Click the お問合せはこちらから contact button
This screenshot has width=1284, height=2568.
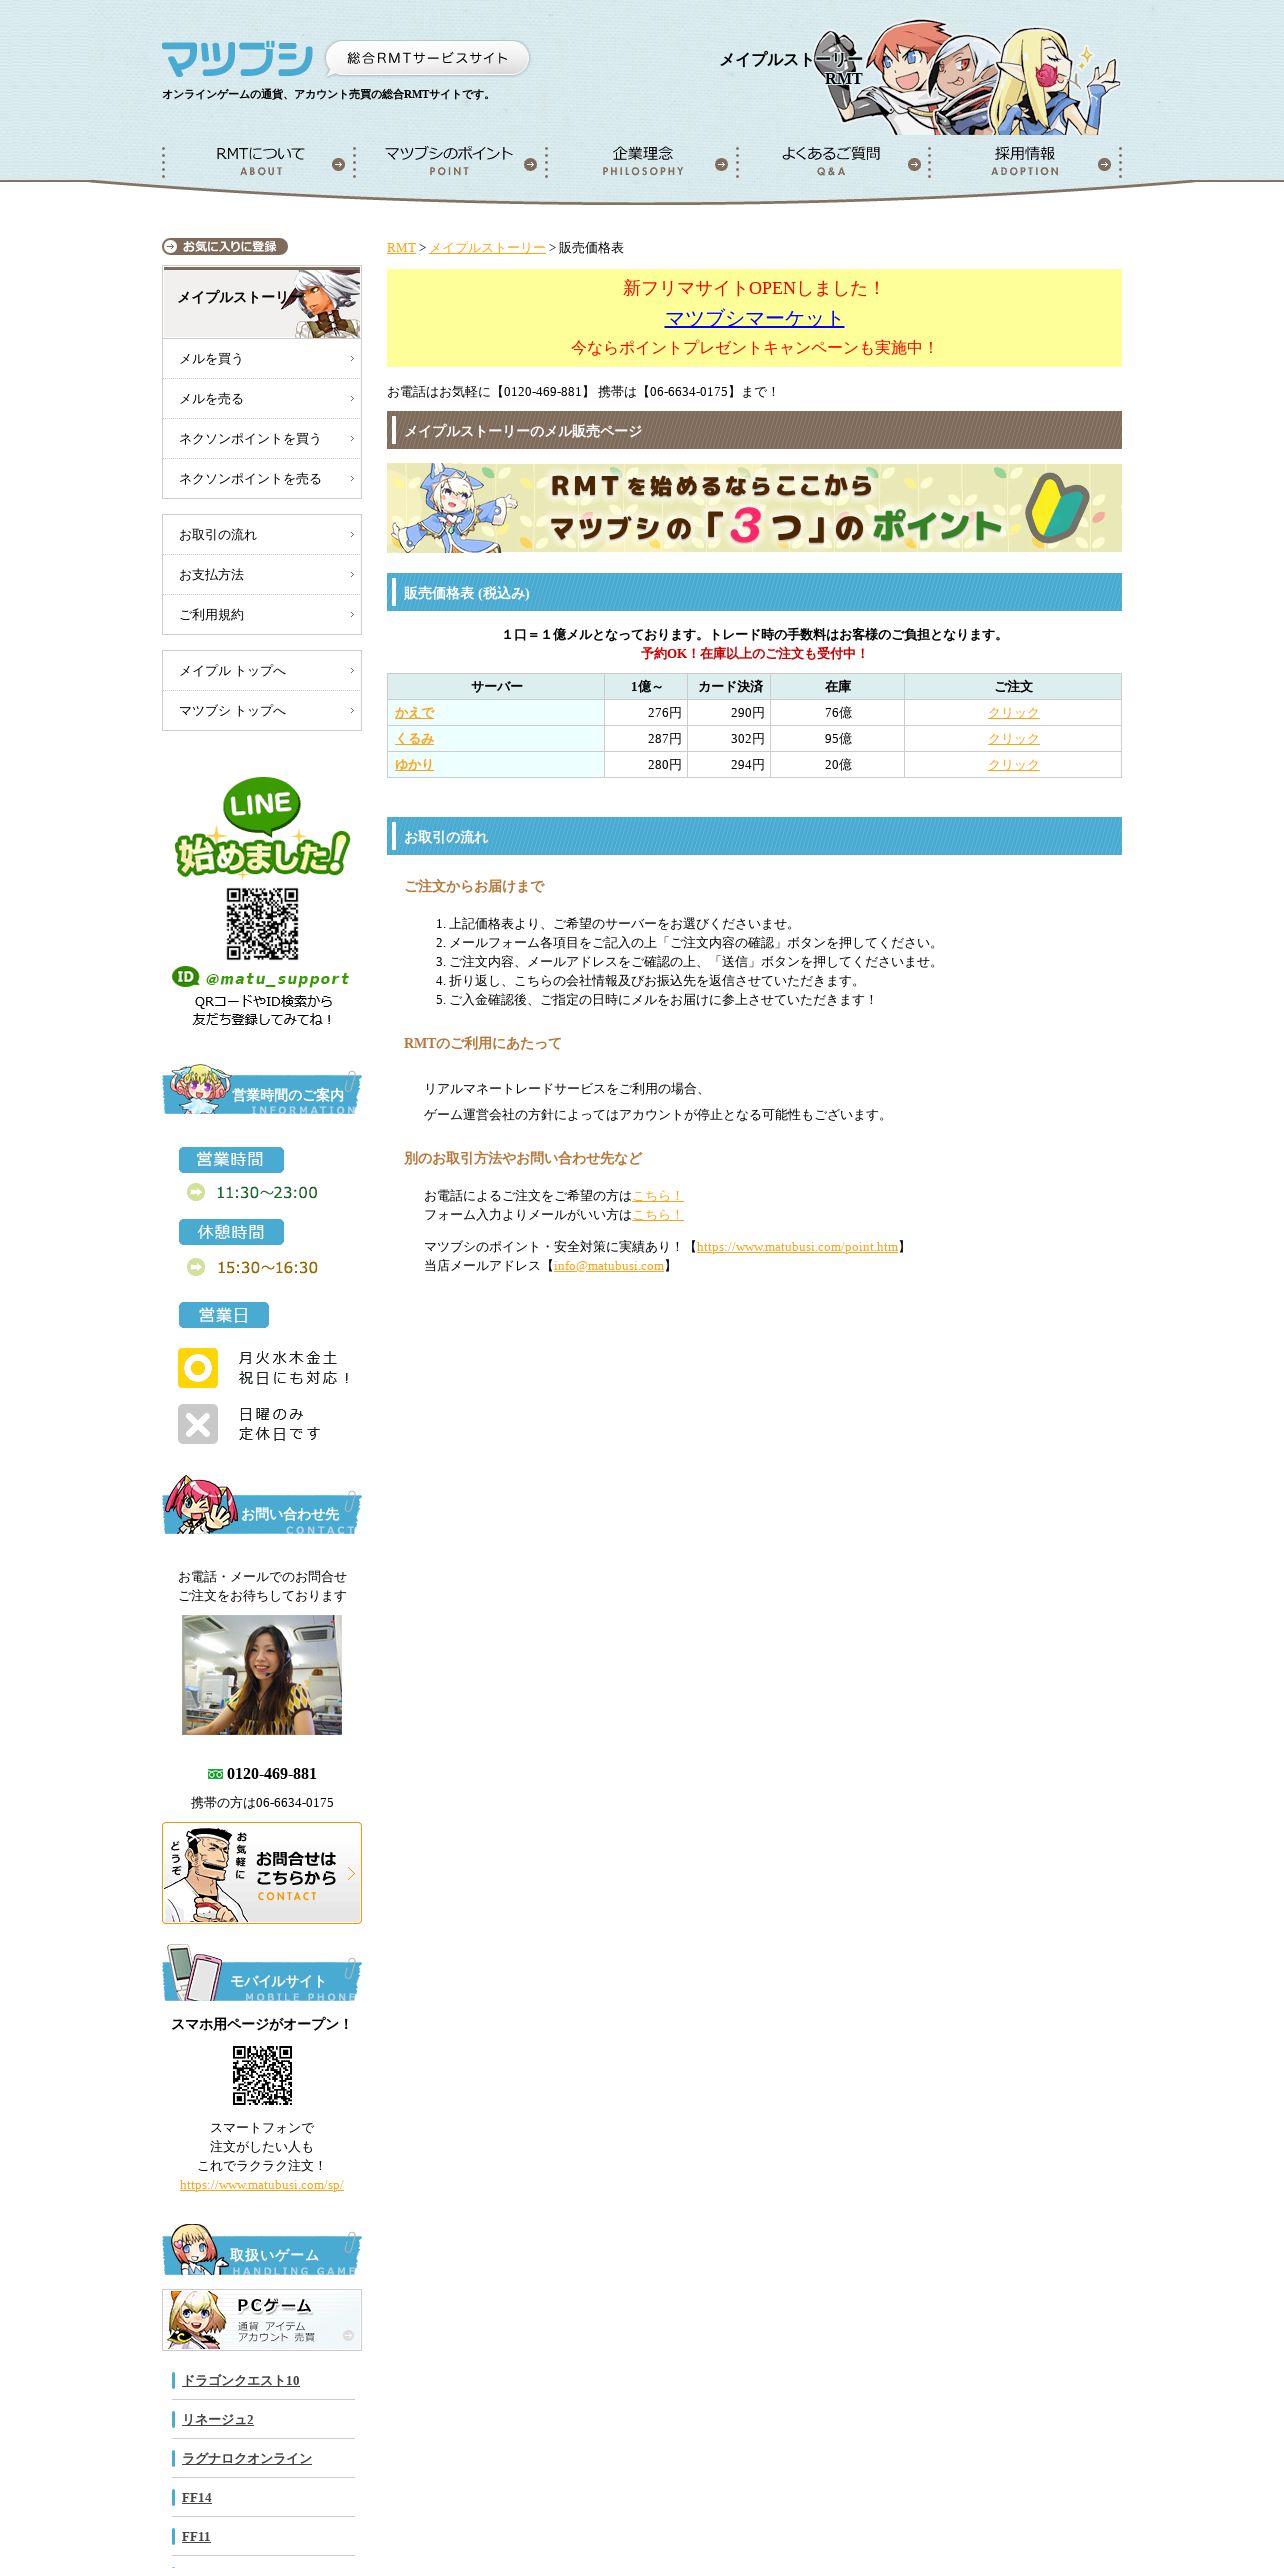(x=262, y=1873)
